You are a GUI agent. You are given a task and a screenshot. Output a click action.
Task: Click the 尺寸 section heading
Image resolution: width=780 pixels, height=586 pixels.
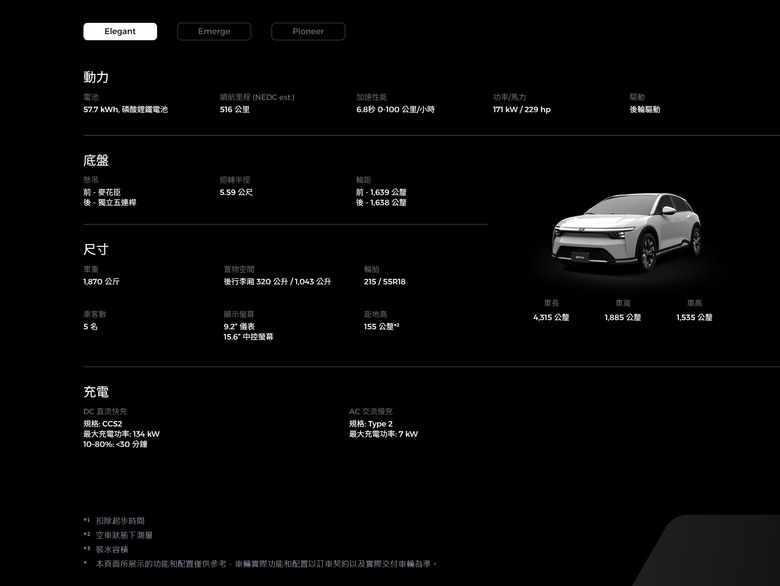[x=96, y=249]
